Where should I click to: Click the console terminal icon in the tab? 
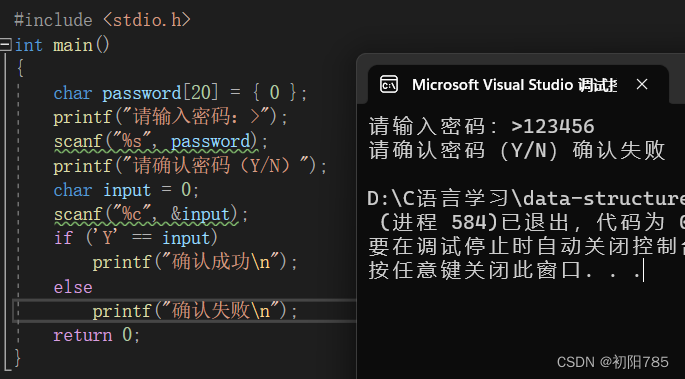coord(389,84)
